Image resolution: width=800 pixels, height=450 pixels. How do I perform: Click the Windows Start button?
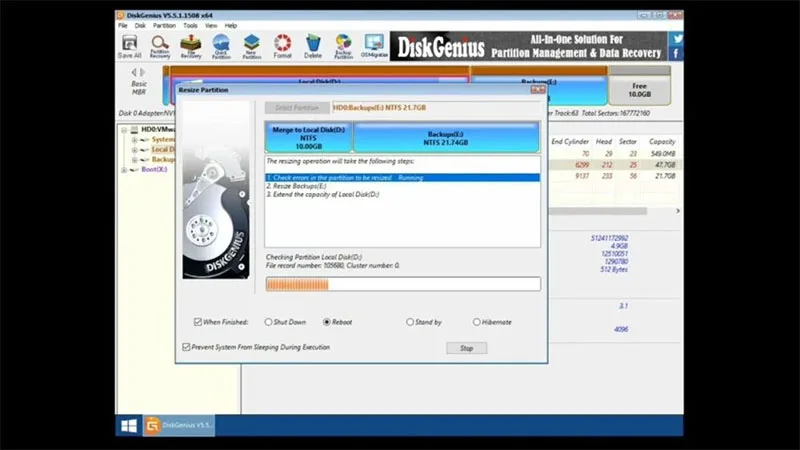coord(129,426)
